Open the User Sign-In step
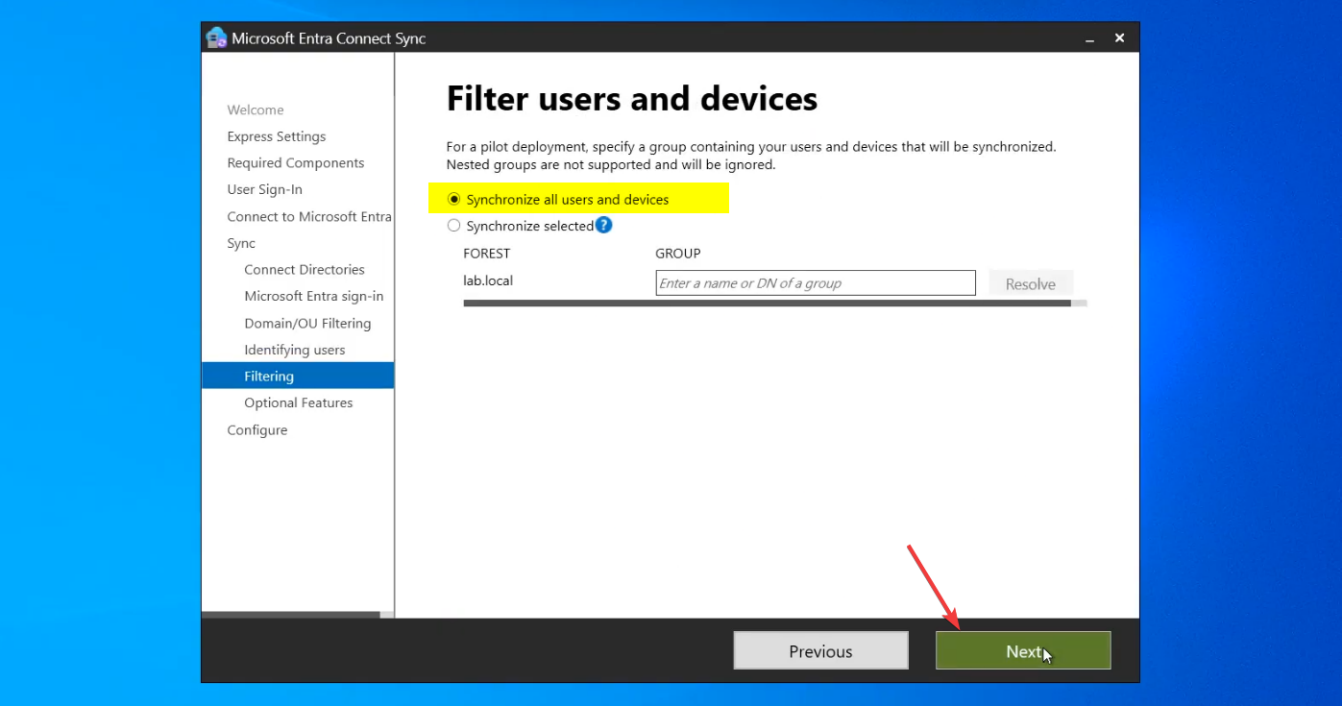This screenshot has width=1342, height=706. 264,189
